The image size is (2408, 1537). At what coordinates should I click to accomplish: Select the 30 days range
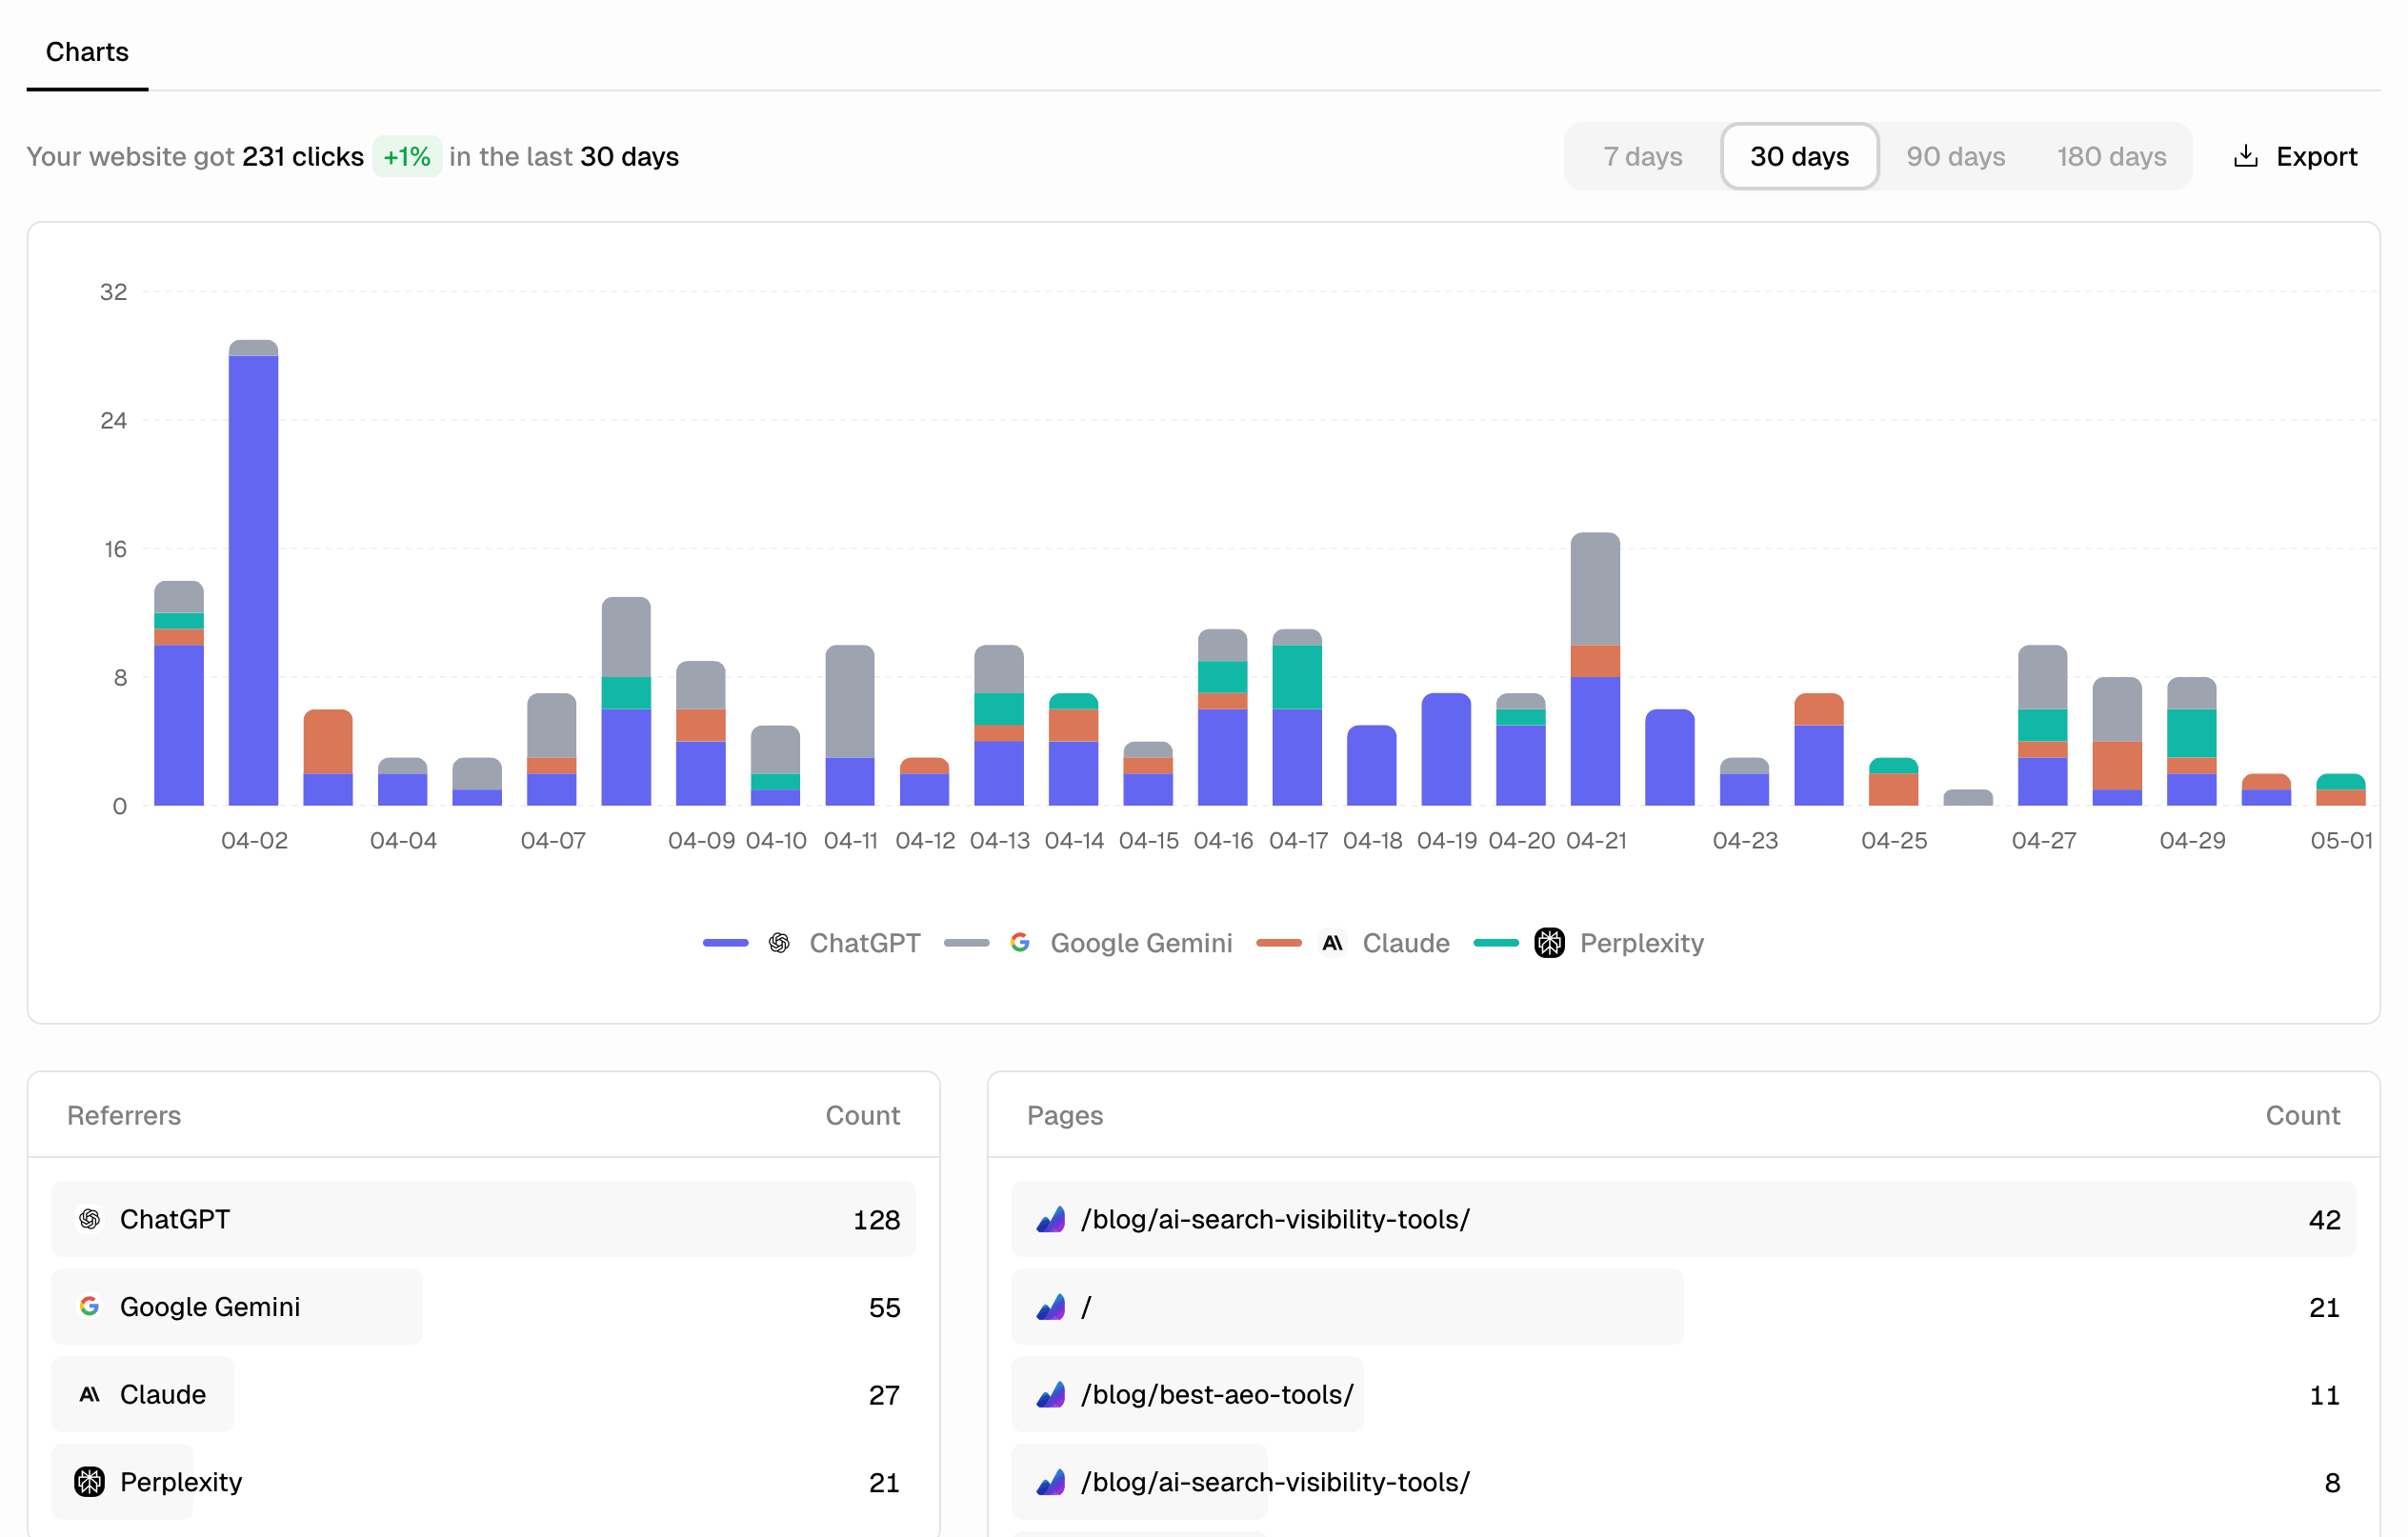(x=1799, y=157)
